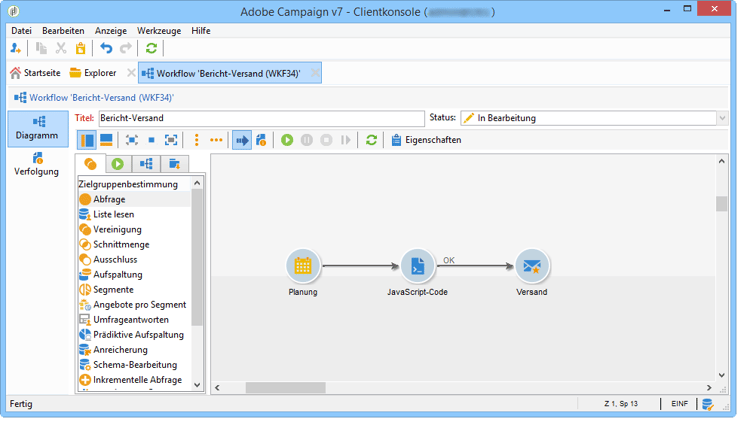Click the redo arrow icon

click(x=126, y=49)
